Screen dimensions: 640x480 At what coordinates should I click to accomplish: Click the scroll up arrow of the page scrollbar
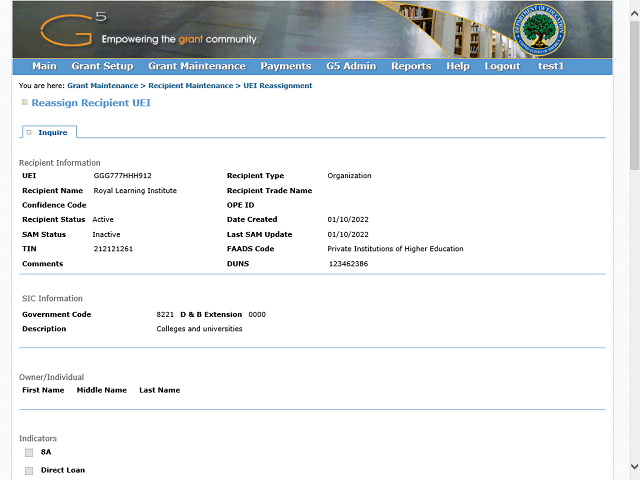tap(634, 13)
